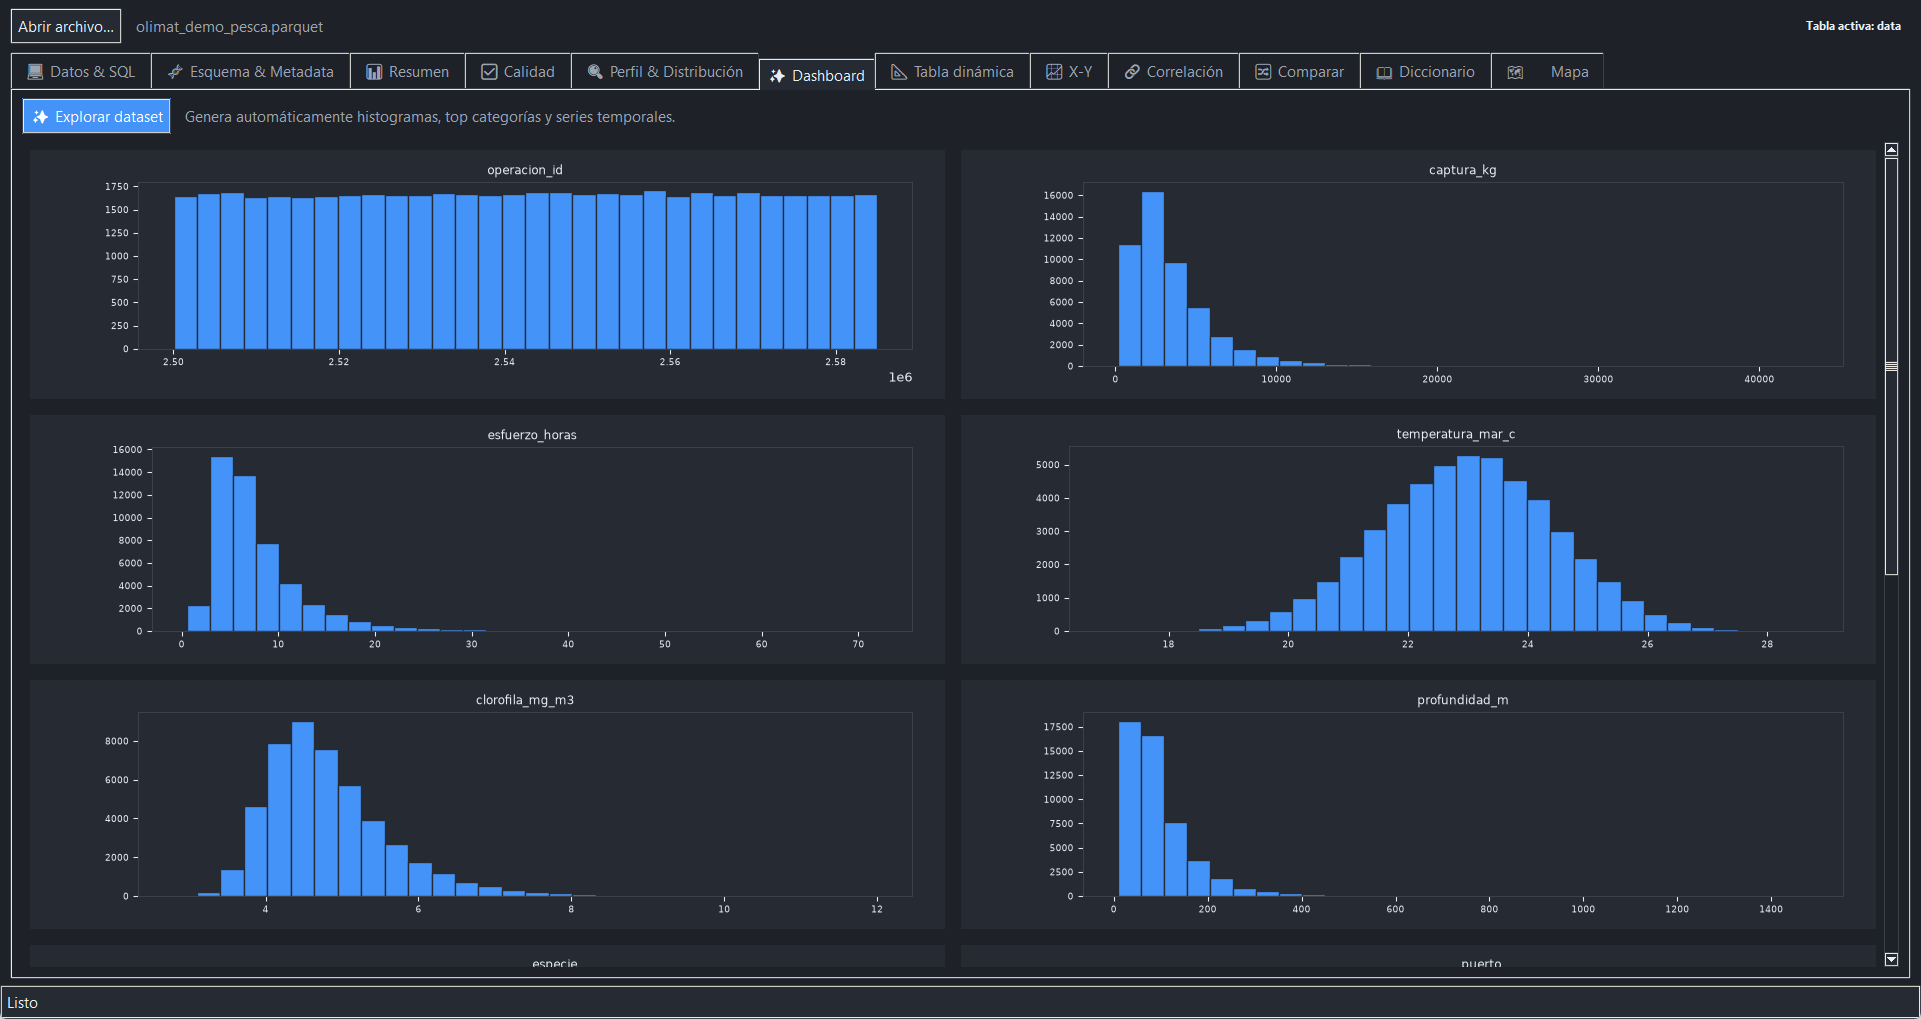Click the vertical scrollbar thumb
This screenshot has height=1019, width=1921.
(x=1891, y=366)
